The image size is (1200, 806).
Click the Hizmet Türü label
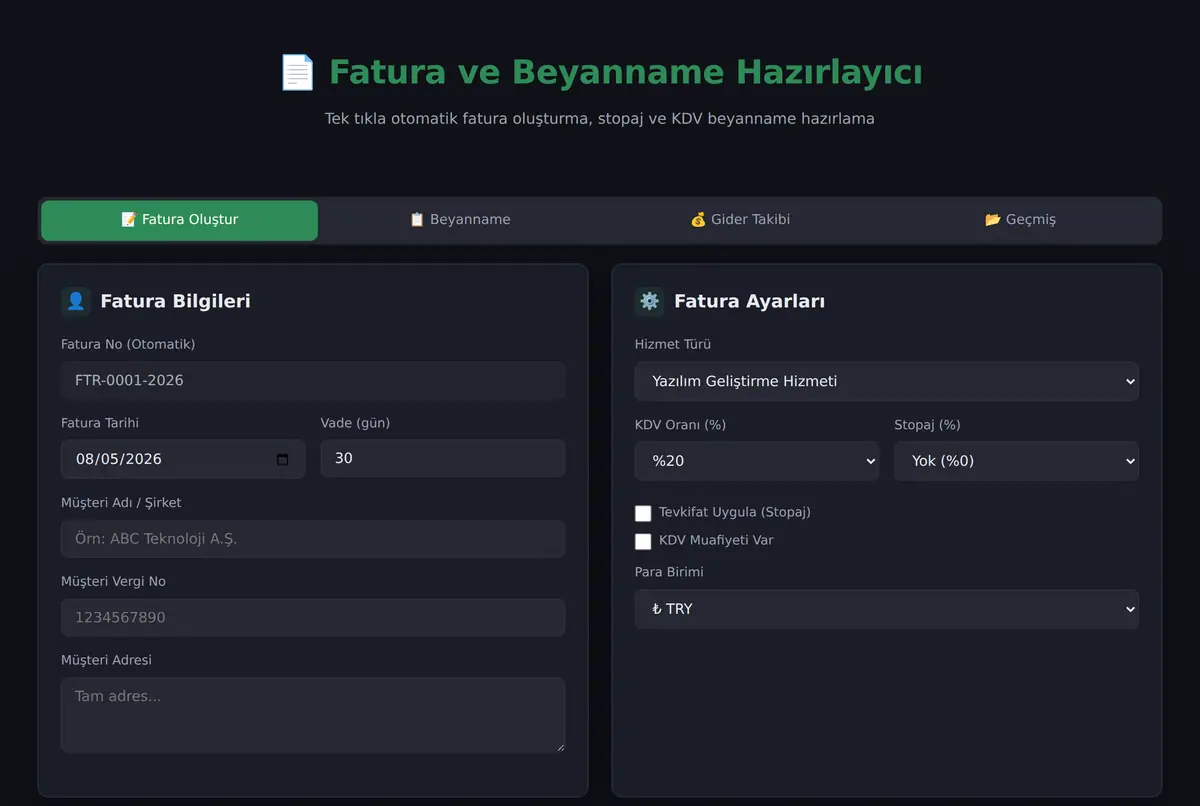[673, 345]
